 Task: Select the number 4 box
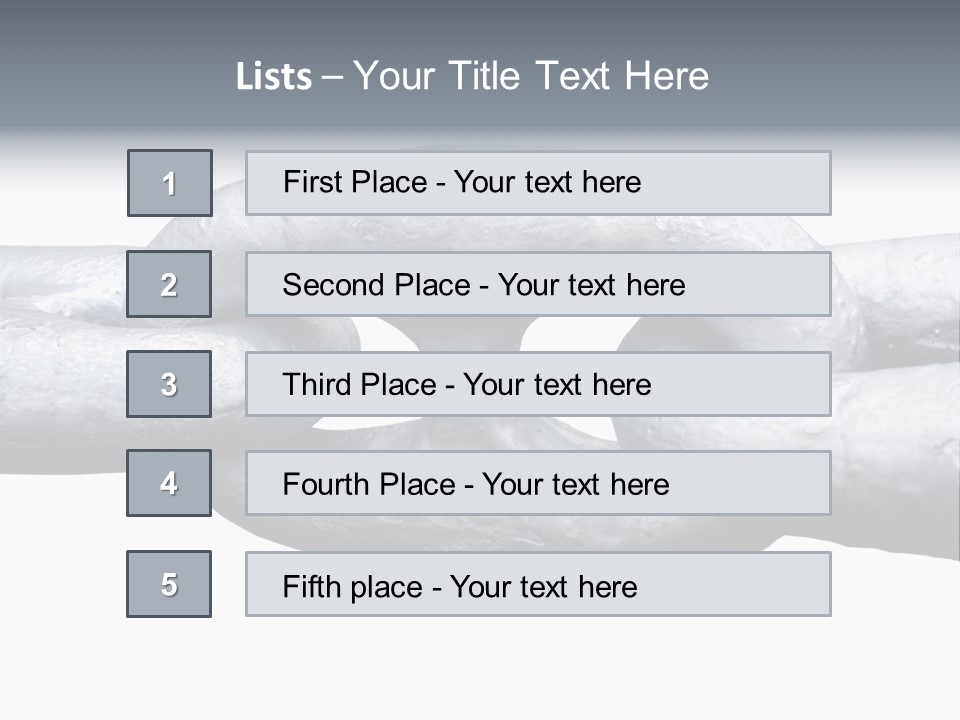[x=169, y=483]
